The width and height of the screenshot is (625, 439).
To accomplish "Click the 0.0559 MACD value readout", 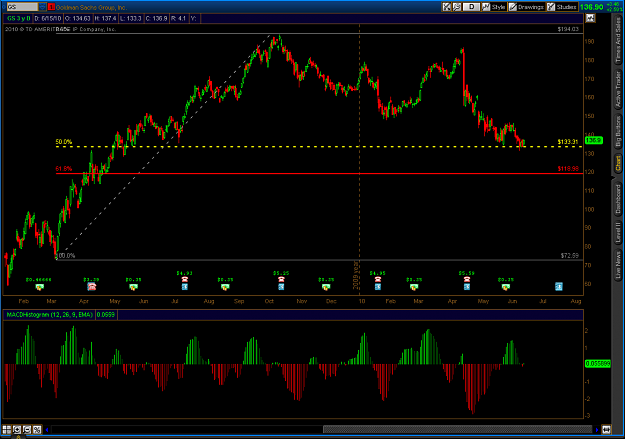I will point(106,315).
